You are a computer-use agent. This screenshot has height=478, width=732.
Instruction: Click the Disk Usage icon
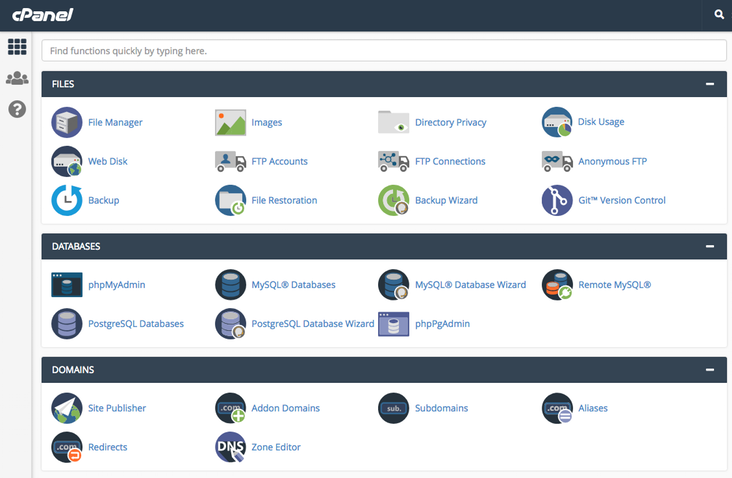click(557, 122)
